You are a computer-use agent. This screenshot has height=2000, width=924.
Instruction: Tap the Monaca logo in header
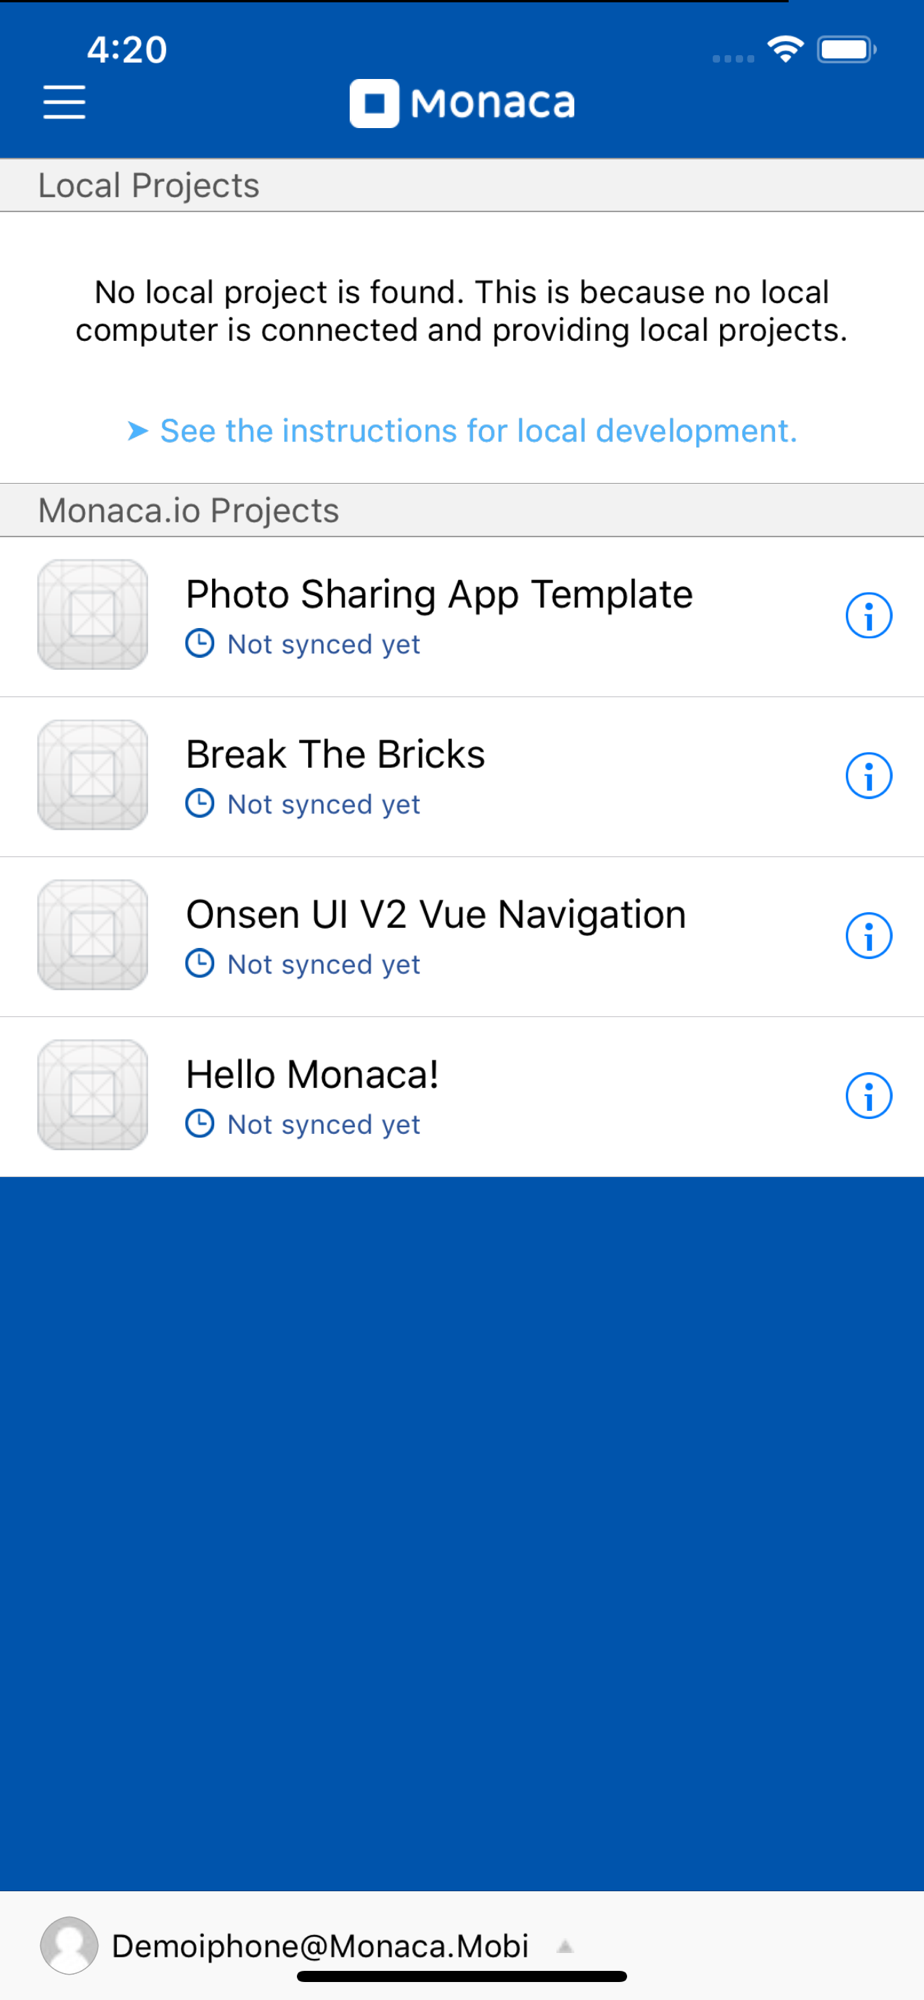(x=462, y=103)
